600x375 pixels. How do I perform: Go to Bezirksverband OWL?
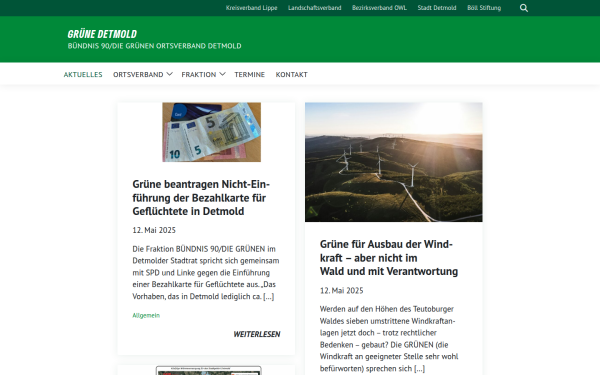(x=379, y=8)
